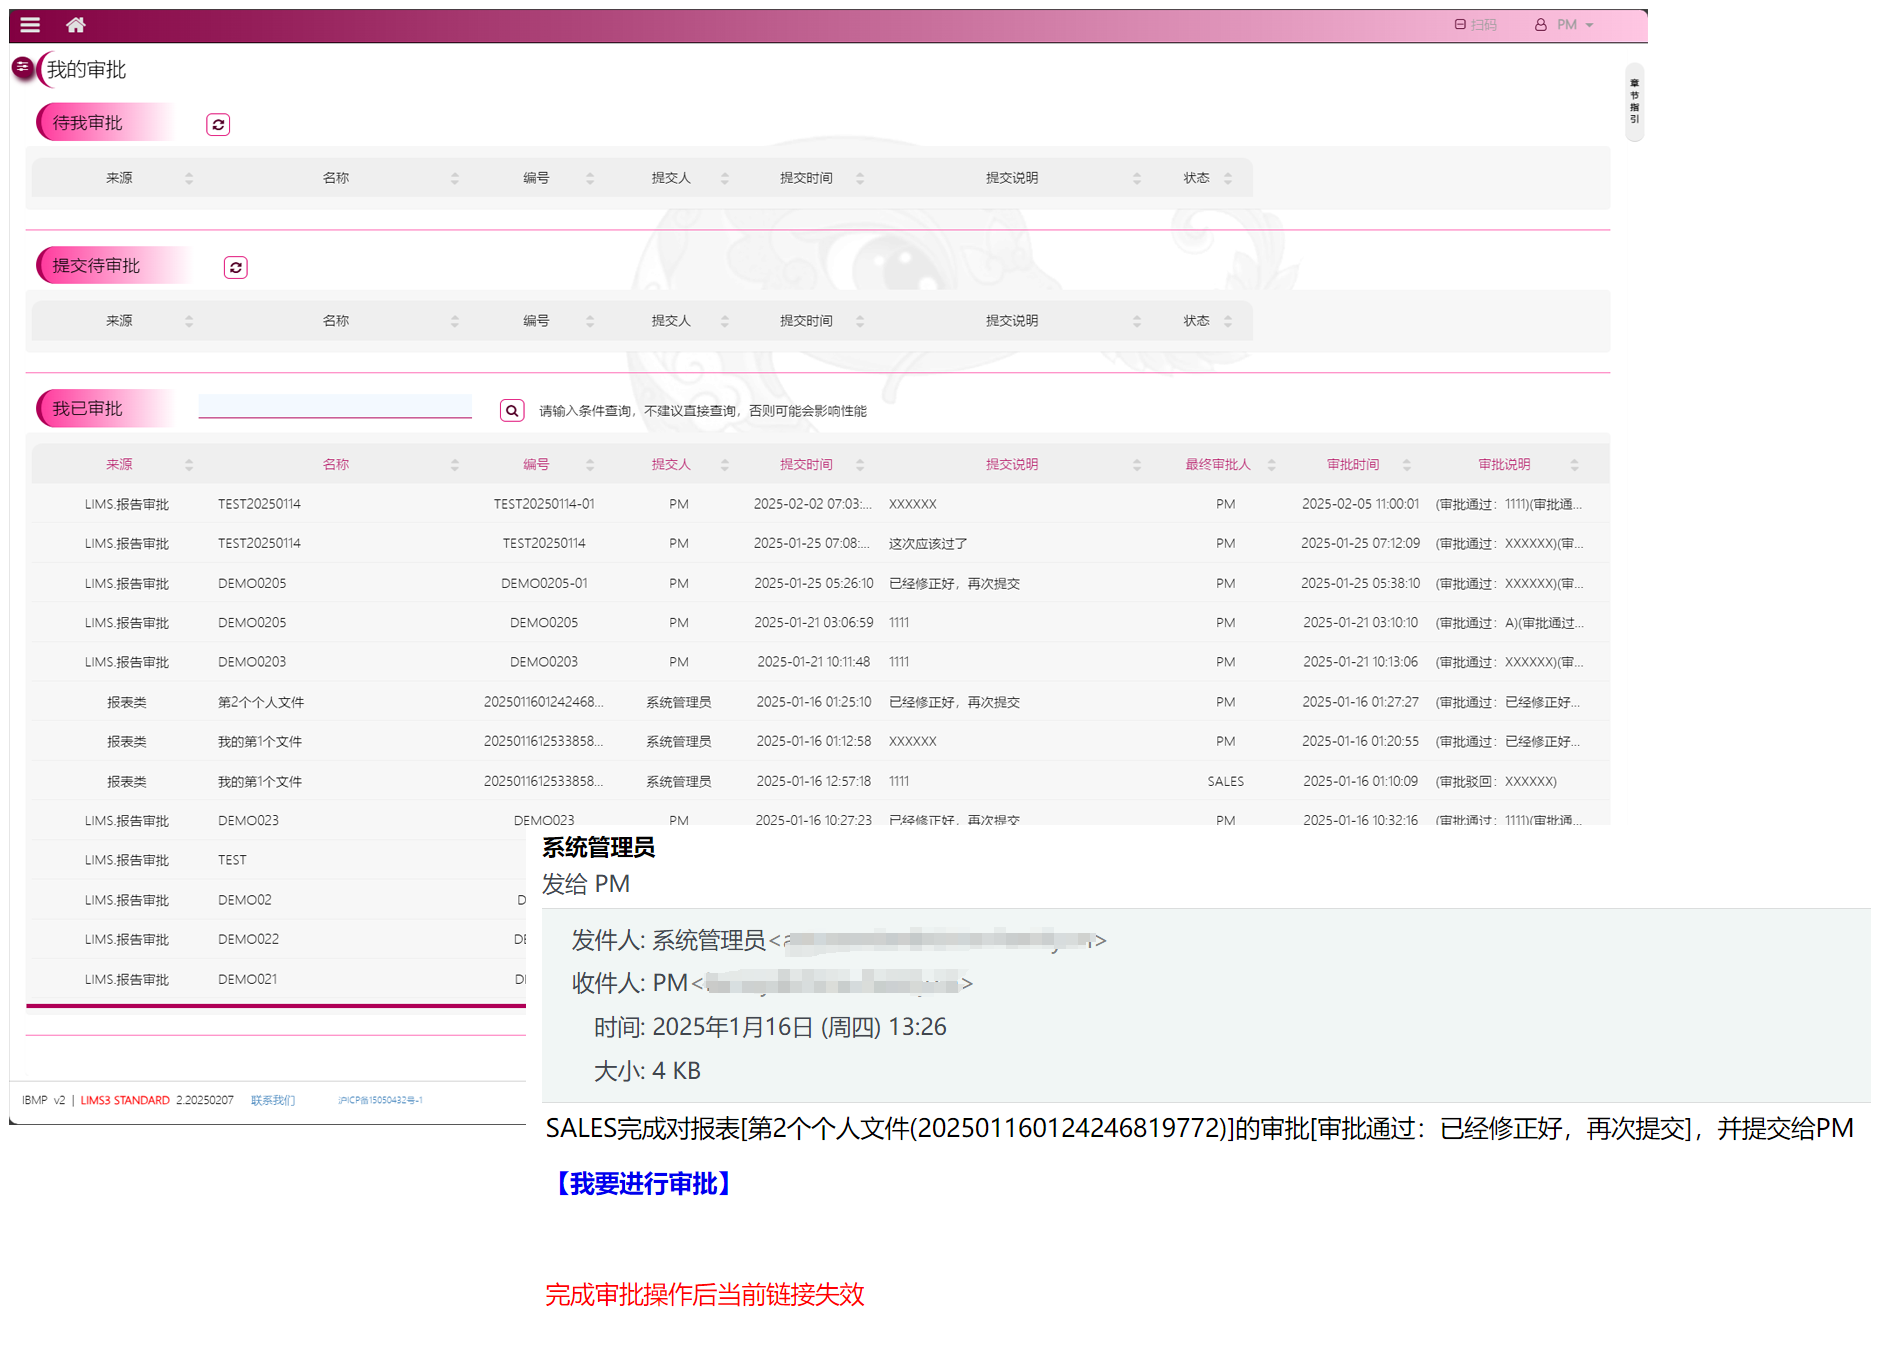Image resolution: width=1895 pixels, height=1354 pixels.
Task: Open the 联系我们 footer link
Action: pyautogui.click(x=272, y=1100)
